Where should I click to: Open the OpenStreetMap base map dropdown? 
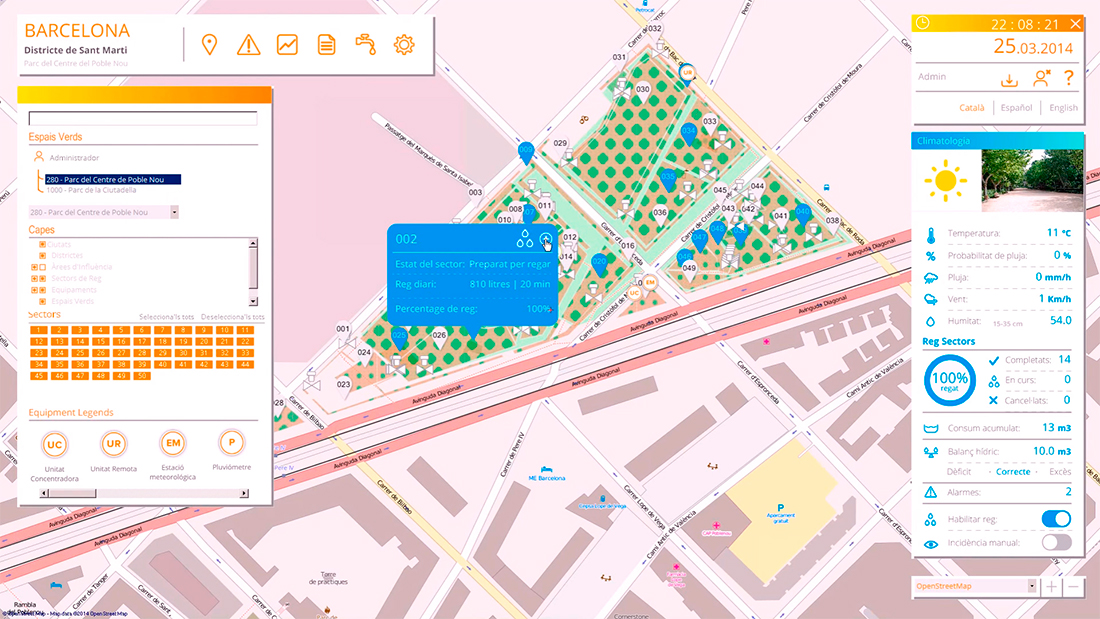(x=1032, y=586)
